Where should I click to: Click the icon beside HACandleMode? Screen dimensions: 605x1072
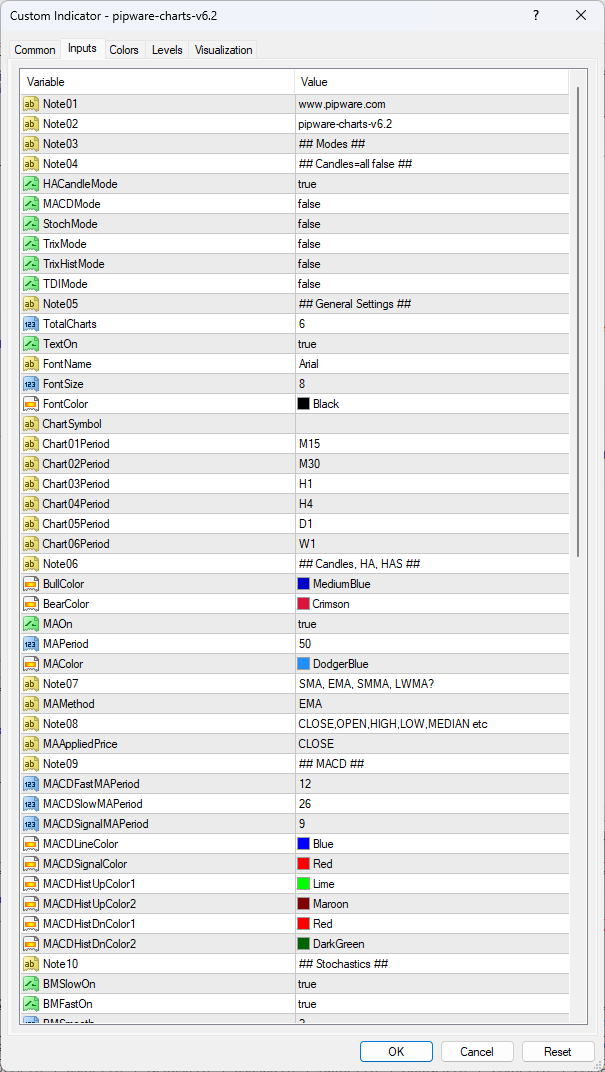coord(30,184)
